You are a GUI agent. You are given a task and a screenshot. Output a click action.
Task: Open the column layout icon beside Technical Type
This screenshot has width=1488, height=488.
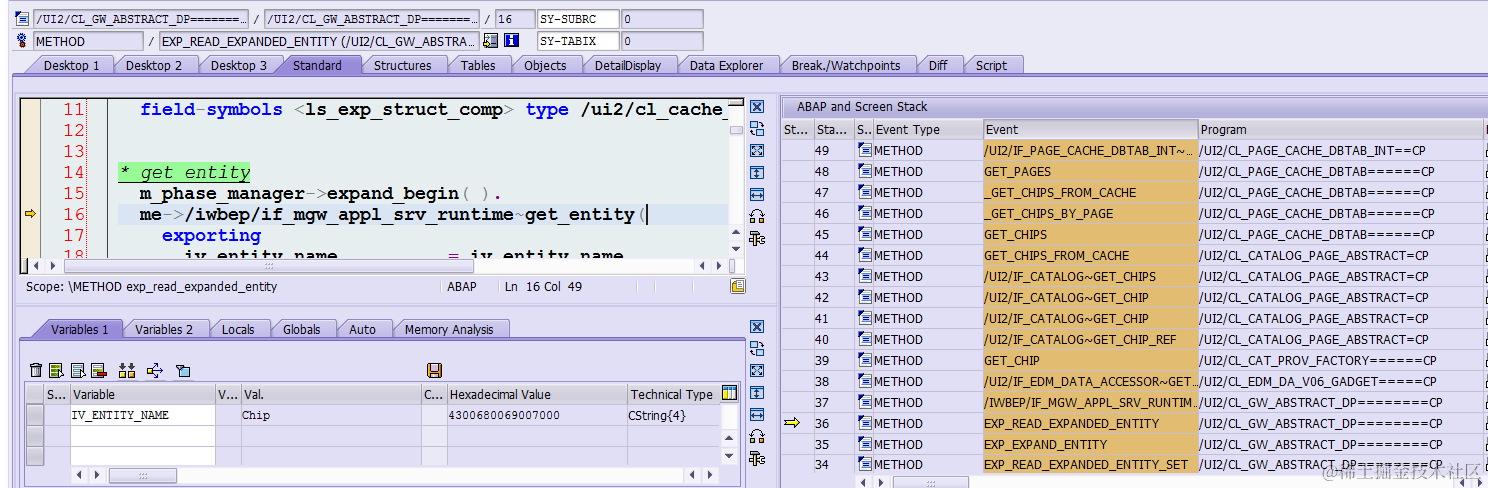click(729, 394)
